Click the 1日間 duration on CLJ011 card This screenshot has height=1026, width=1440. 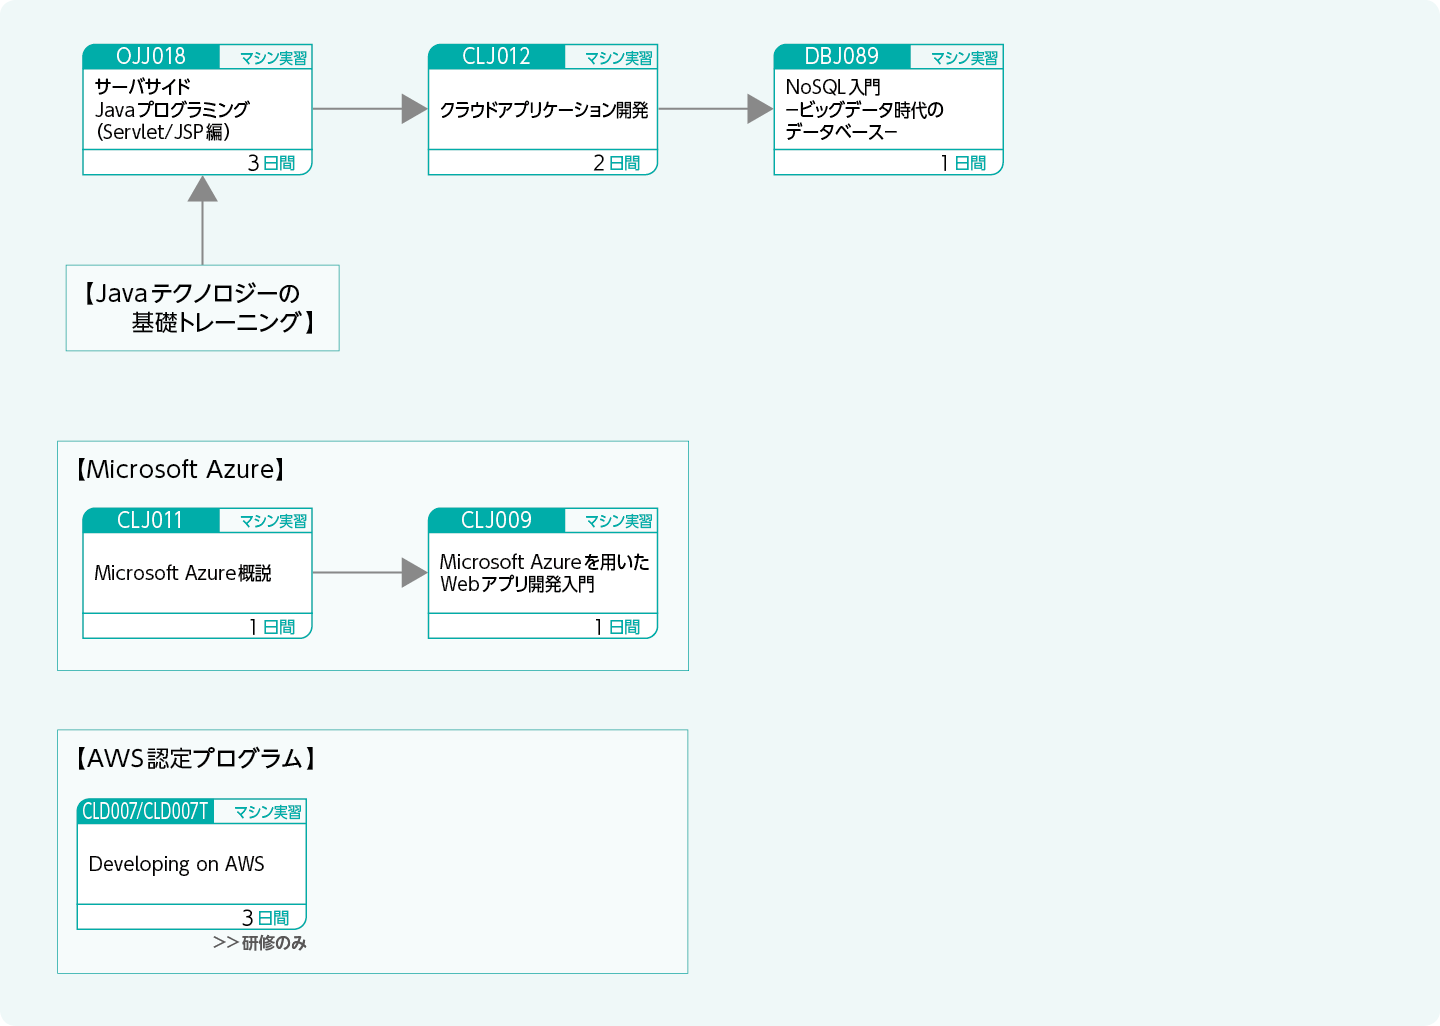(272, 627)
